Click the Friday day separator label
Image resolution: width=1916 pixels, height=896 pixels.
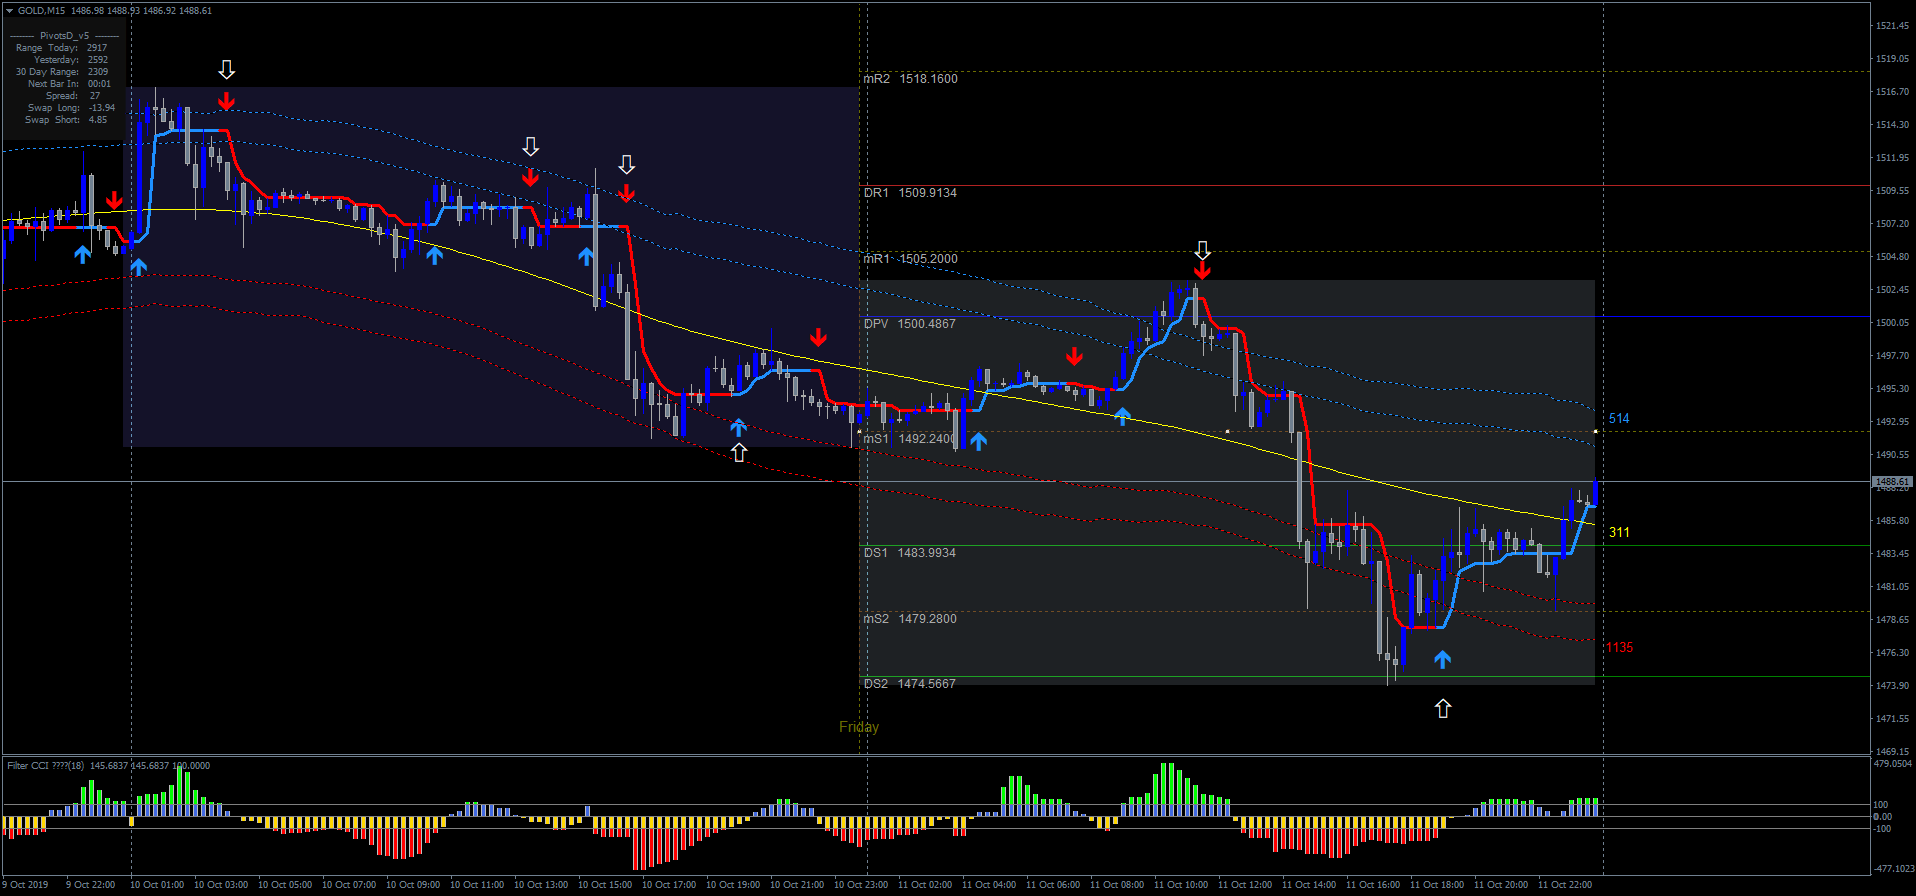pyautogui.click(x=858, y=727)
